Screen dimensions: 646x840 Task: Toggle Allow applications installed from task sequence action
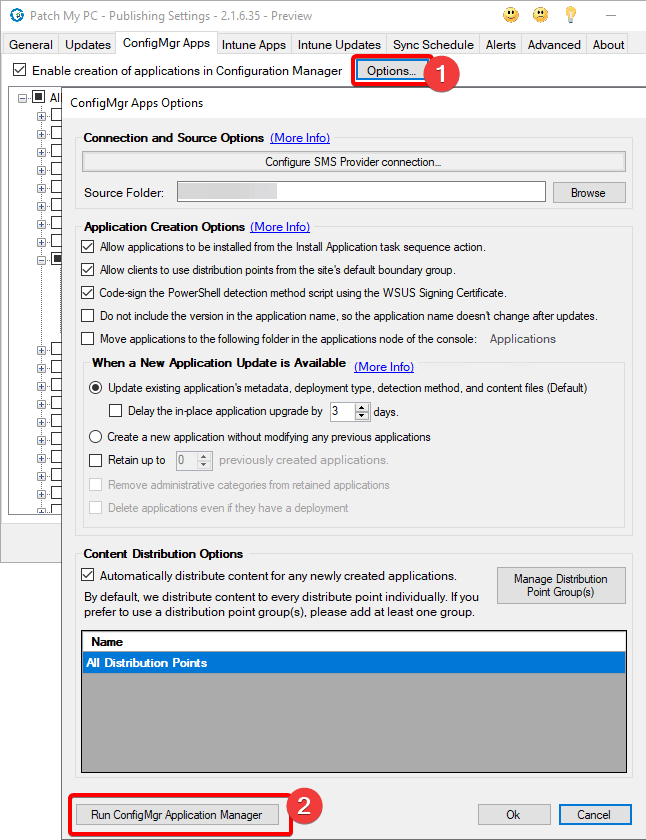coord(87,247)
